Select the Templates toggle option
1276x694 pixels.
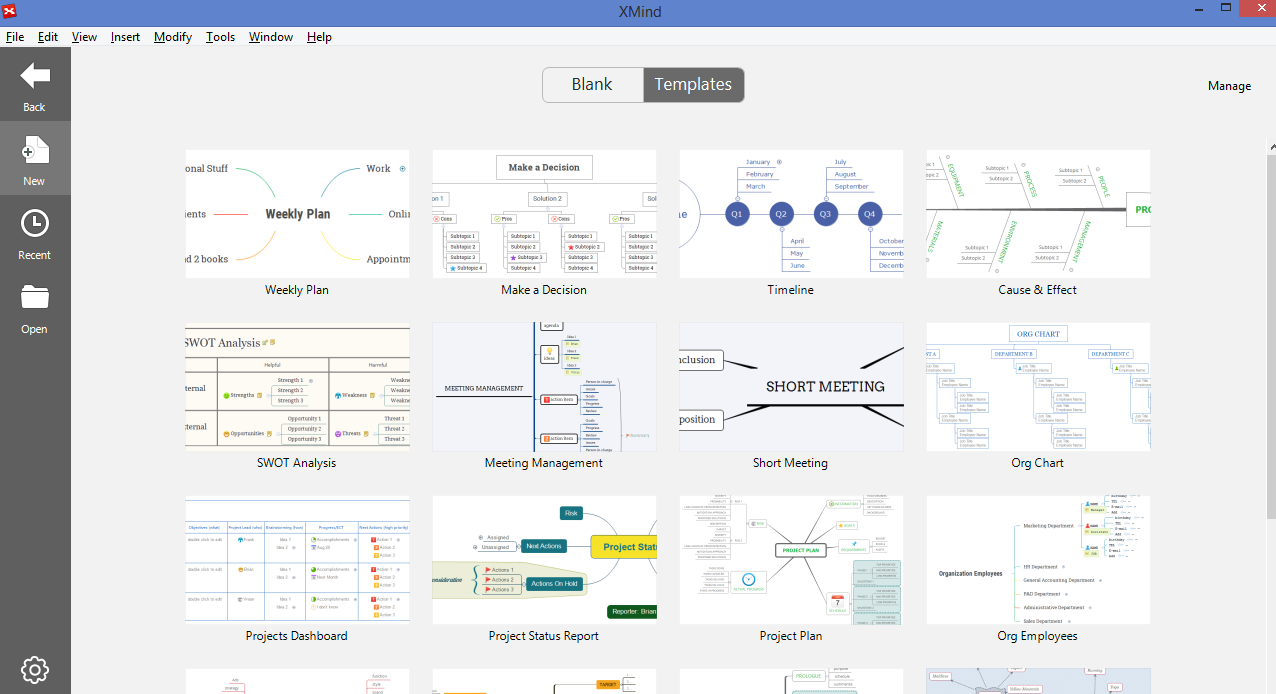click(694, 85)
